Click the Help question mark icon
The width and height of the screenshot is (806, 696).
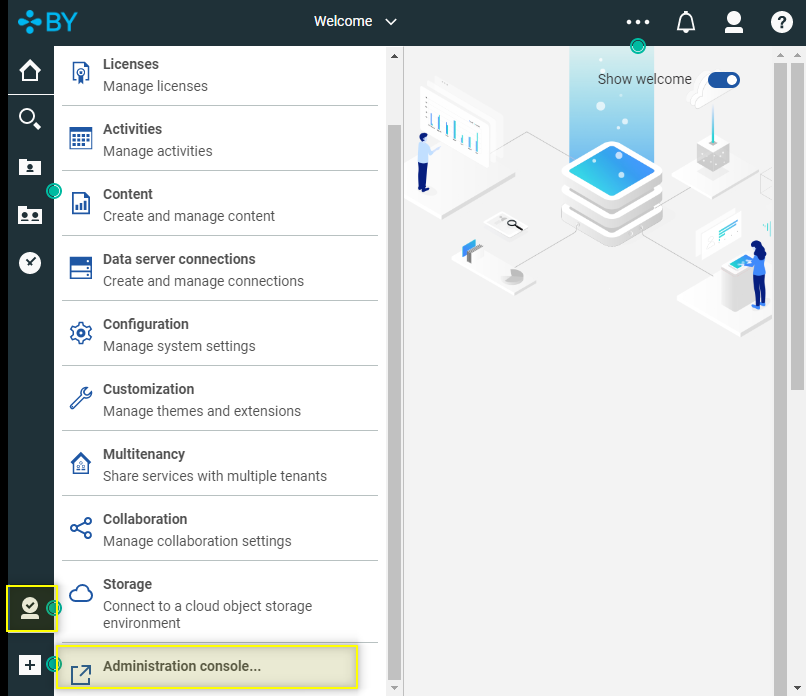[x=782, y=22]
